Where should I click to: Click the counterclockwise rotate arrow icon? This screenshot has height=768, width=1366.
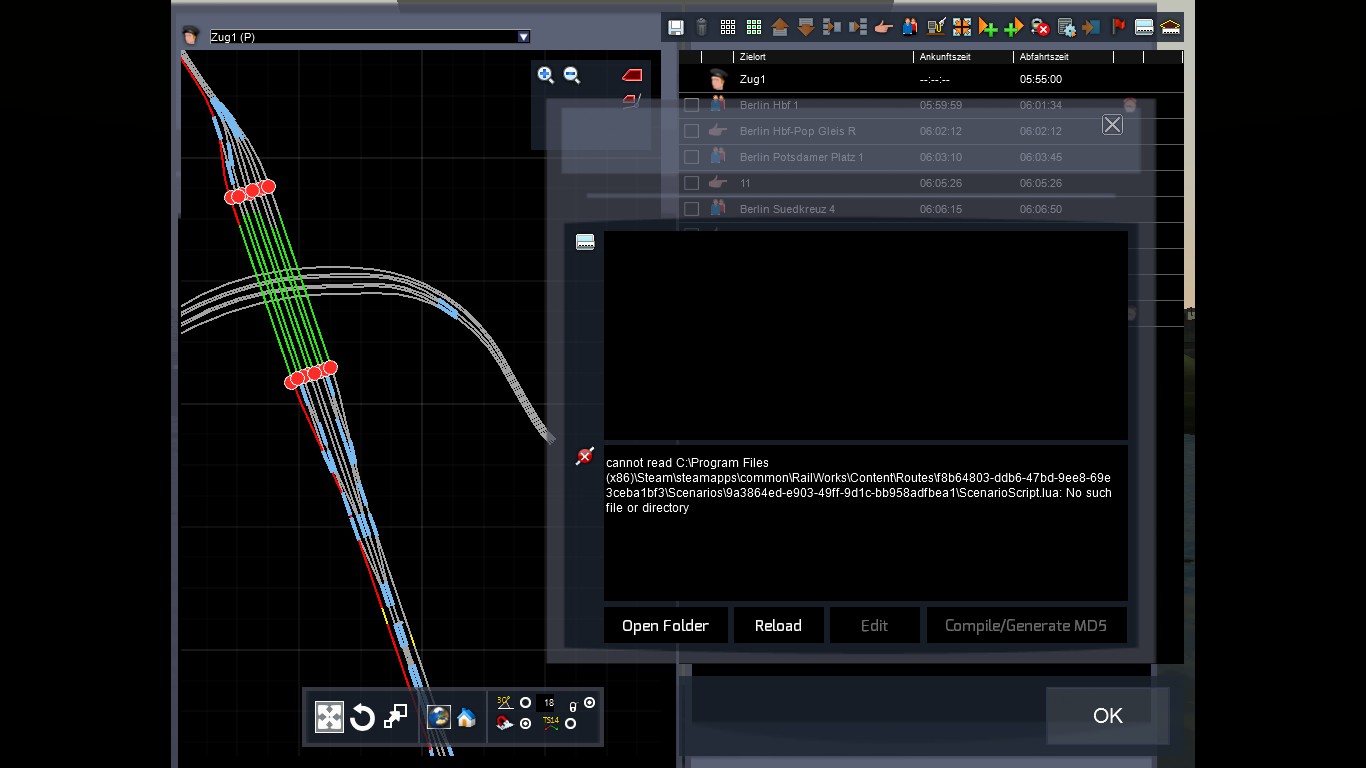362,717
